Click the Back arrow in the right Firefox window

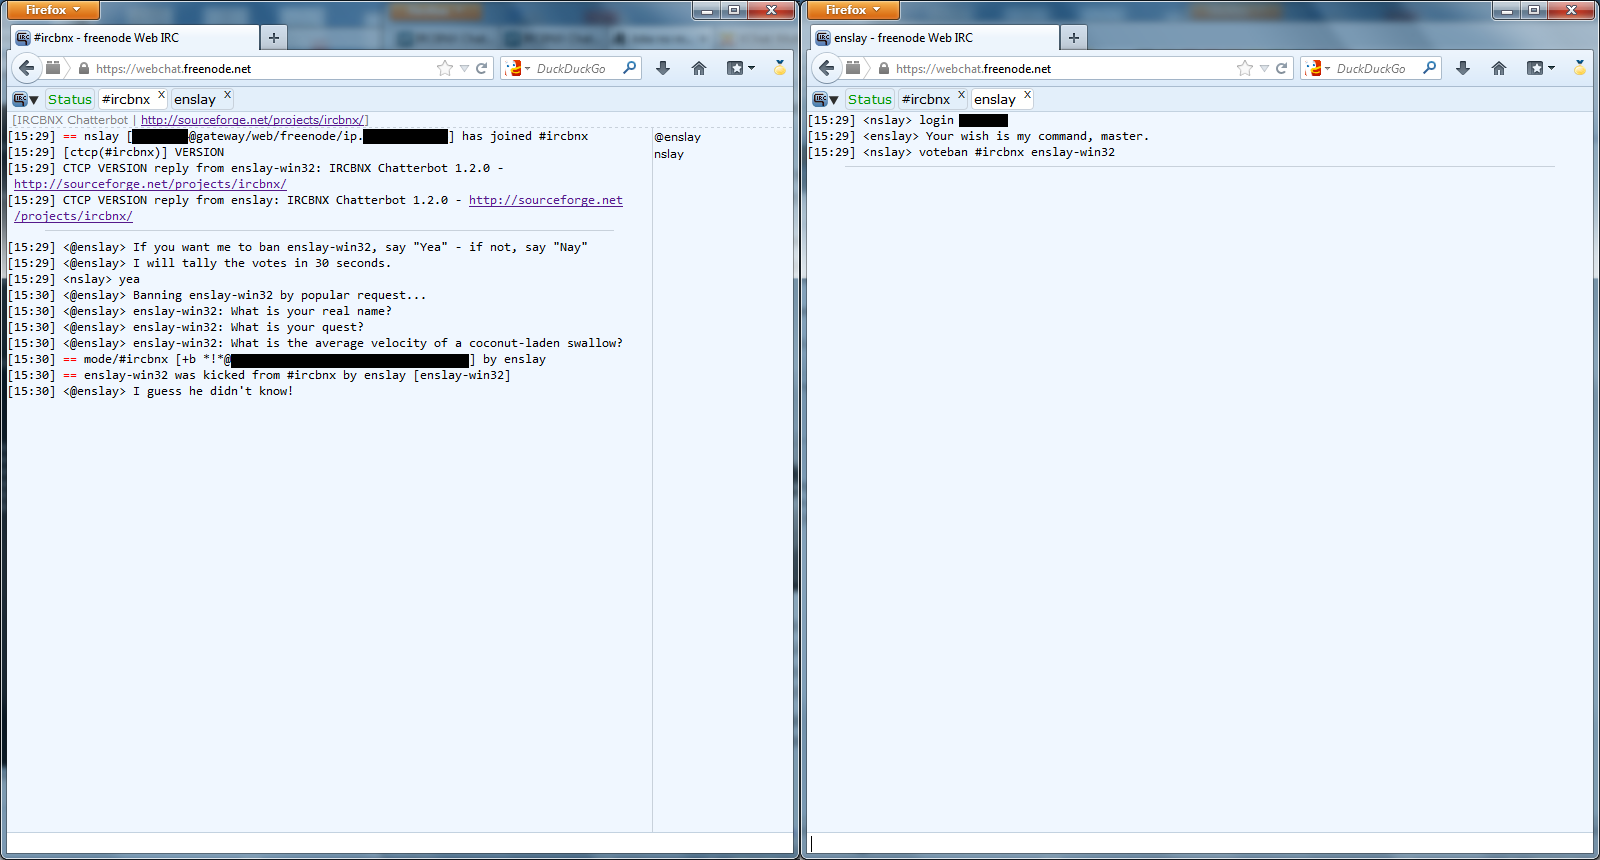click(x=827, y=68)
